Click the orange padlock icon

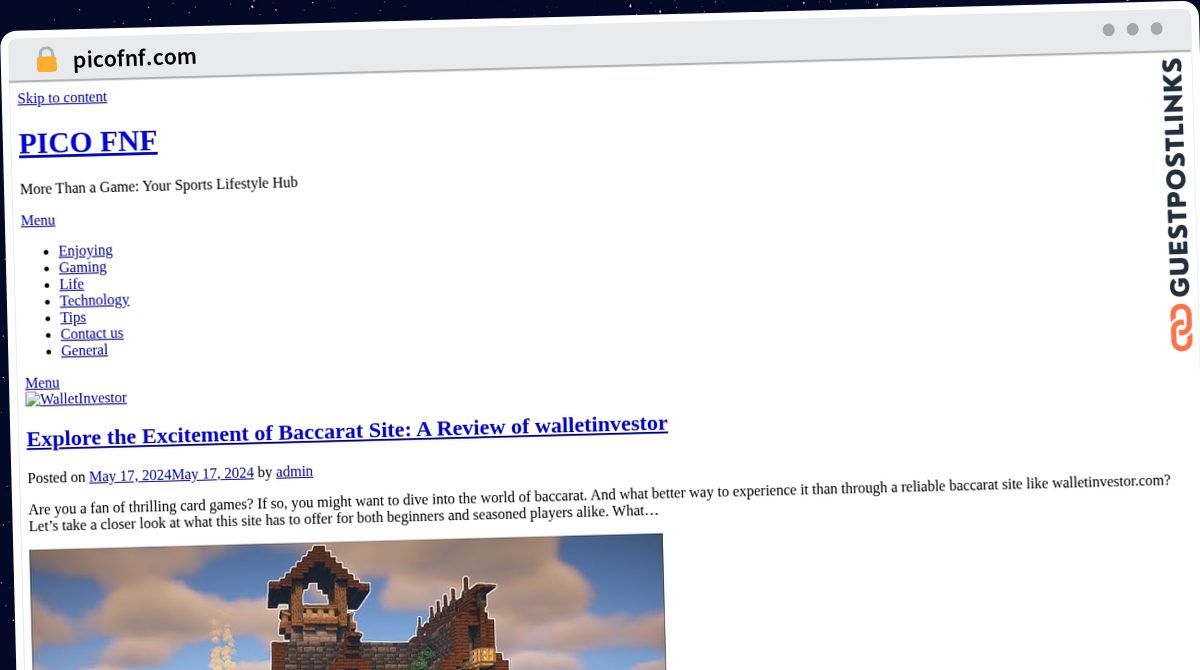(46, 60)
